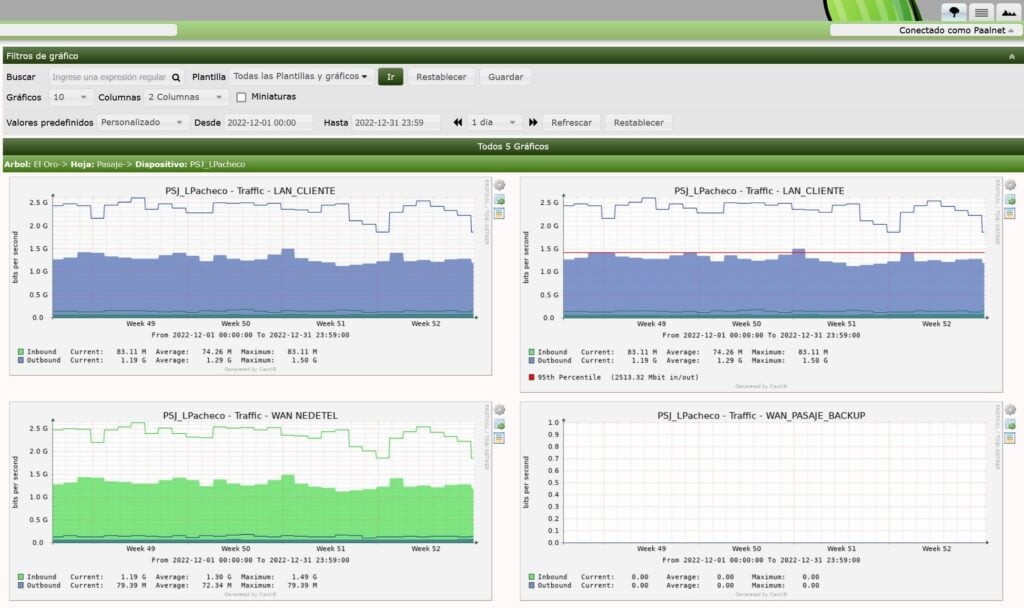The image size is (1024, 608).
Task: Click the search magnifier in Buscar field
Action: (177, 77)
